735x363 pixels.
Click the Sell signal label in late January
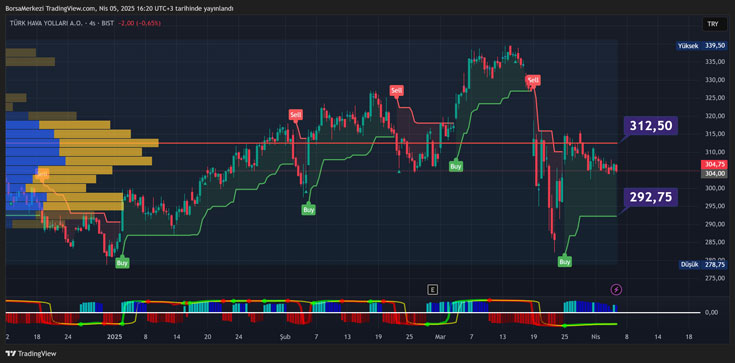point(296,114)
